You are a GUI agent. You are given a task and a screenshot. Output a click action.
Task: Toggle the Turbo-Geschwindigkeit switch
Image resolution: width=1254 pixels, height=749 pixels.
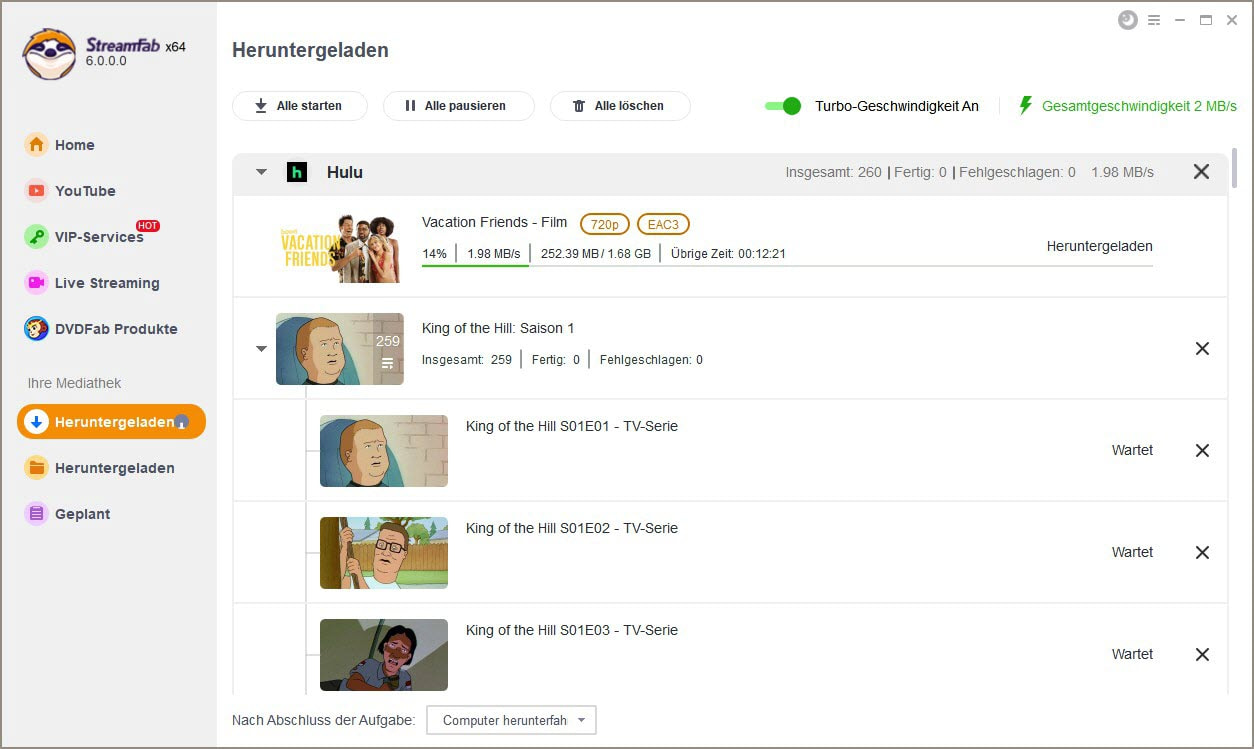[x=783, y=106]
